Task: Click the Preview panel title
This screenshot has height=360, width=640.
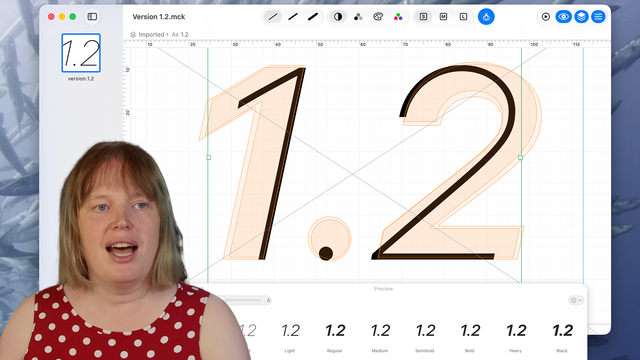Action: point(383,289)
